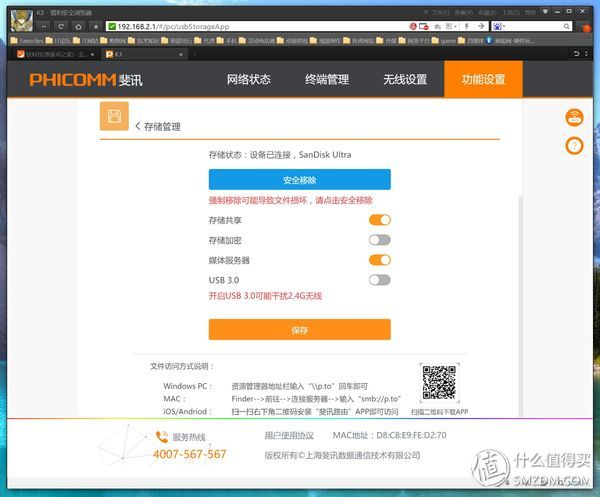Open the 终端管理 menu

[x=327, y=79]
